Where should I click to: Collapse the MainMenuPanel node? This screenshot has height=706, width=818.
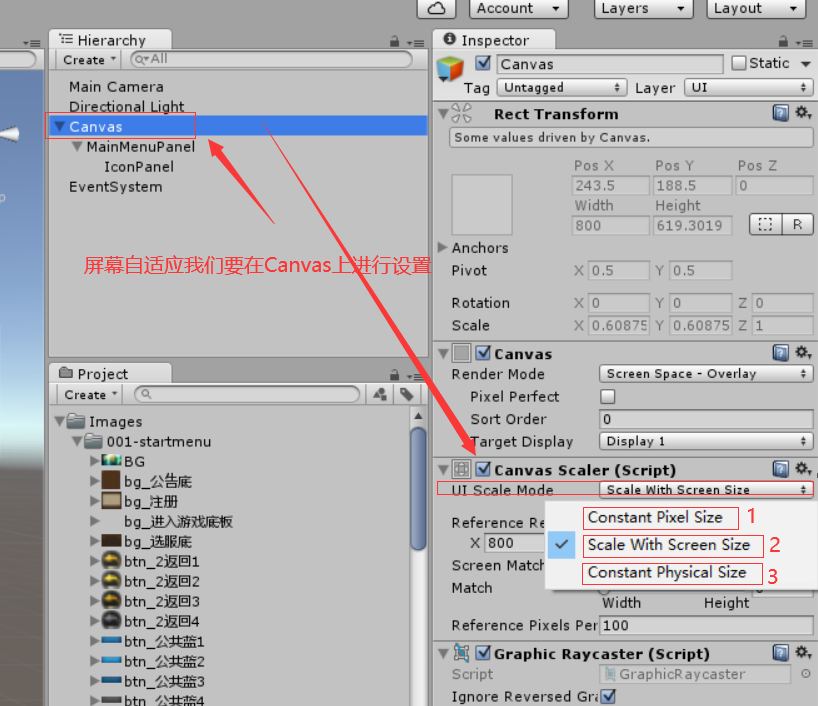coord(77,147)
